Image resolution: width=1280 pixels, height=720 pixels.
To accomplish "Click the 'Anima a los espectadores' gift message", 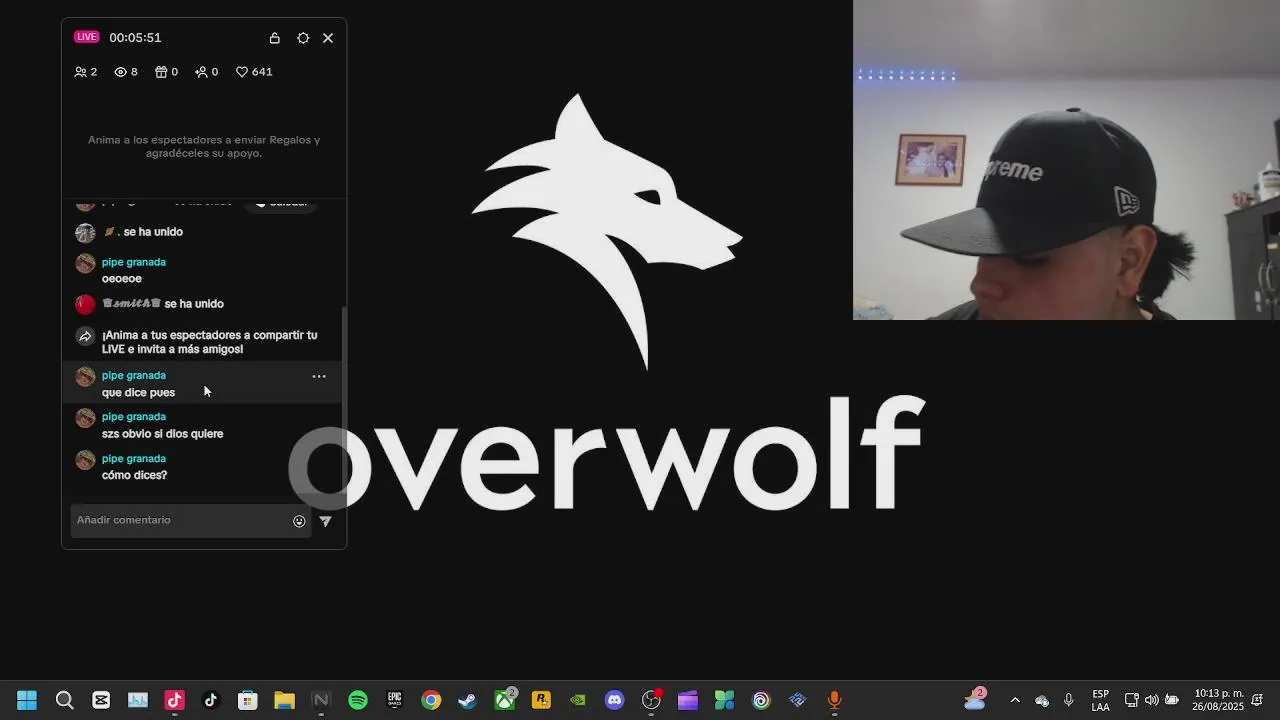I will pos(204,147).
